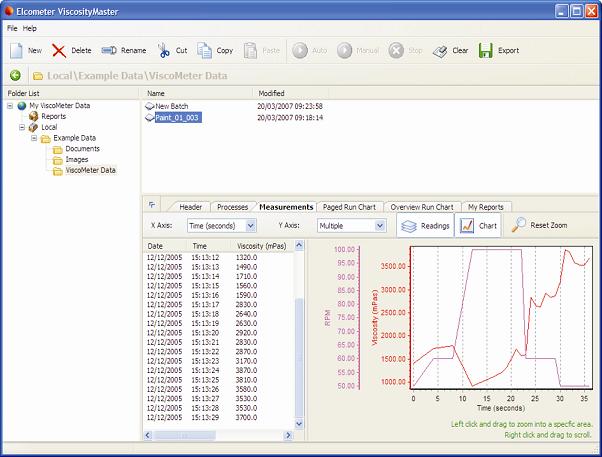Click the Manual measurement icon
The width and height of the screenshot is (602, 457).
point(344,50)
